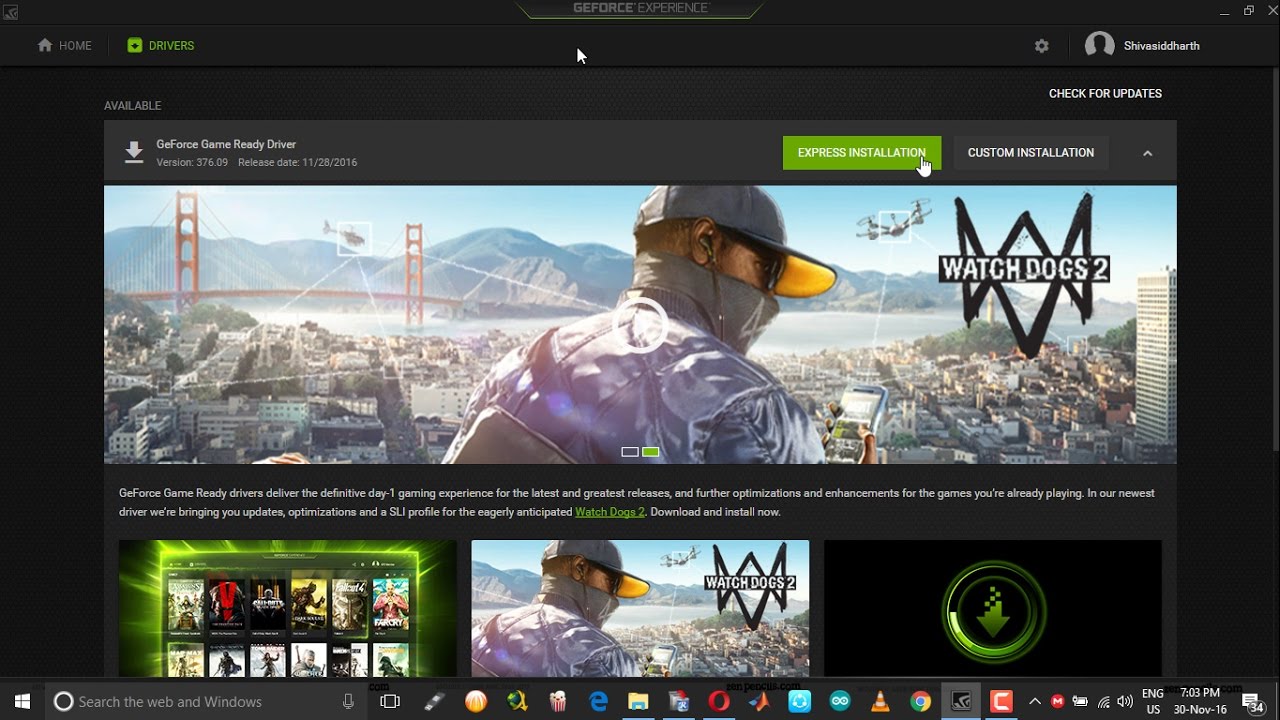Collapse the driver details chevron
Viewport: 1280px width, 720px height.
(1147, 153)
